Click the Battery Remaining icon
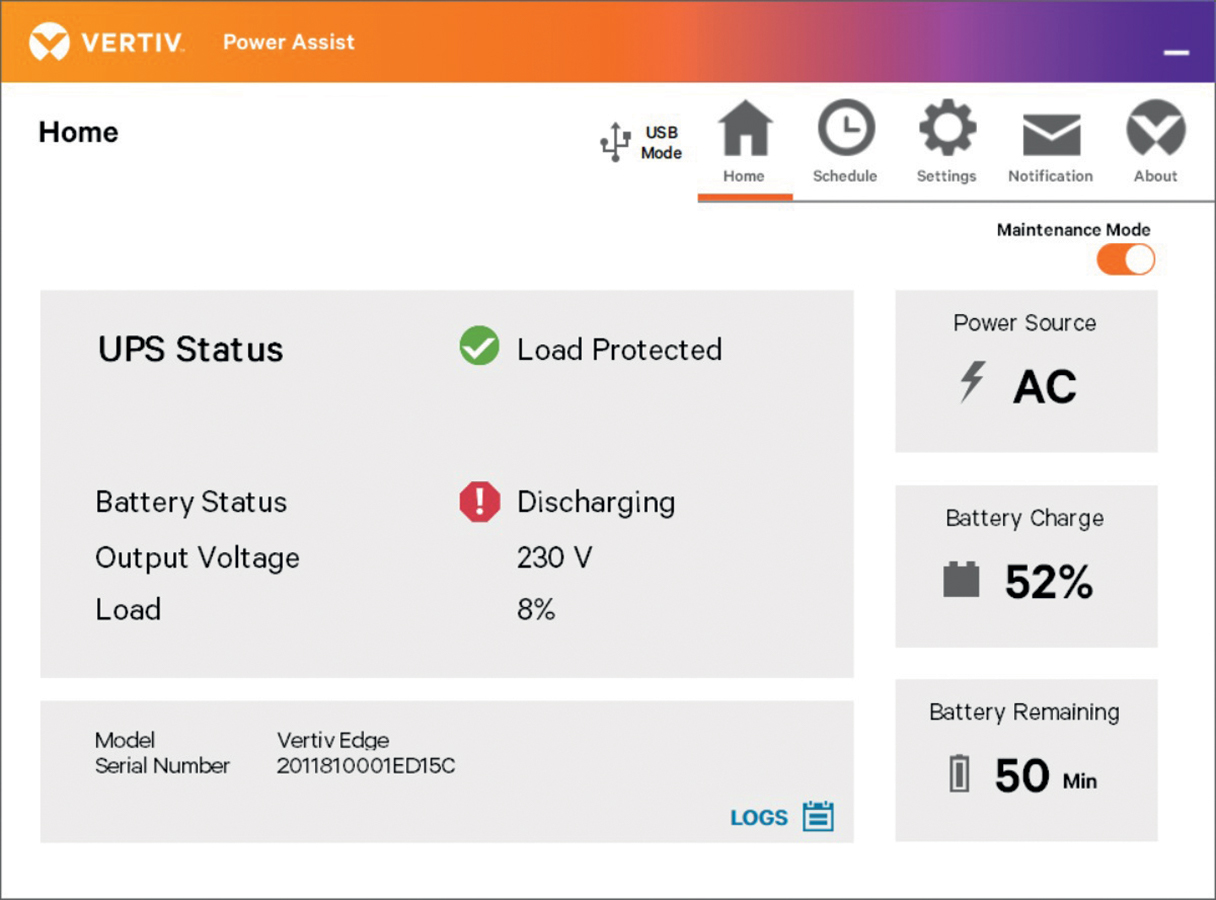 [959, 775]
